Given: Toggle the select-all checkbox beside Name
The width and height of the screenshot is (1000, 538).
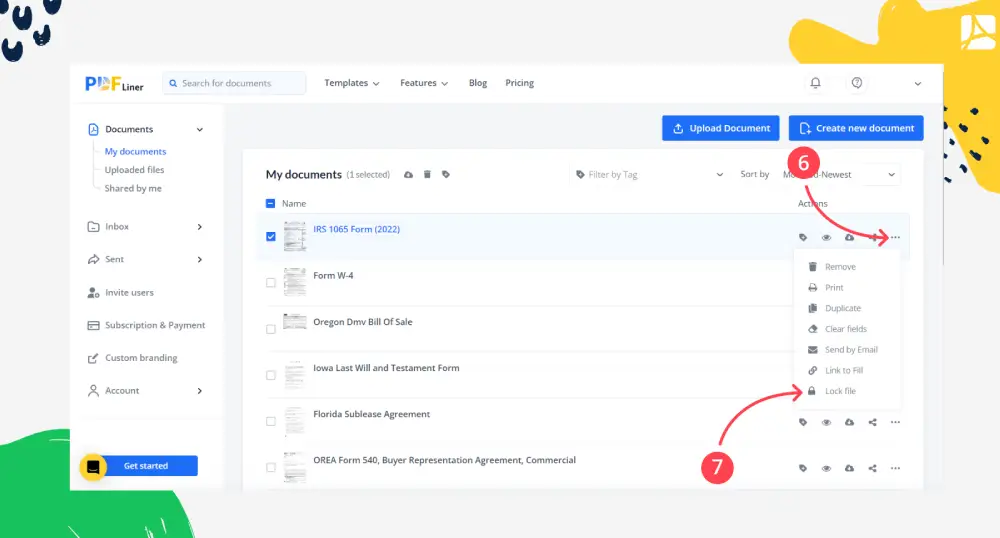Looking at the screenshot, I should (271, 204).
